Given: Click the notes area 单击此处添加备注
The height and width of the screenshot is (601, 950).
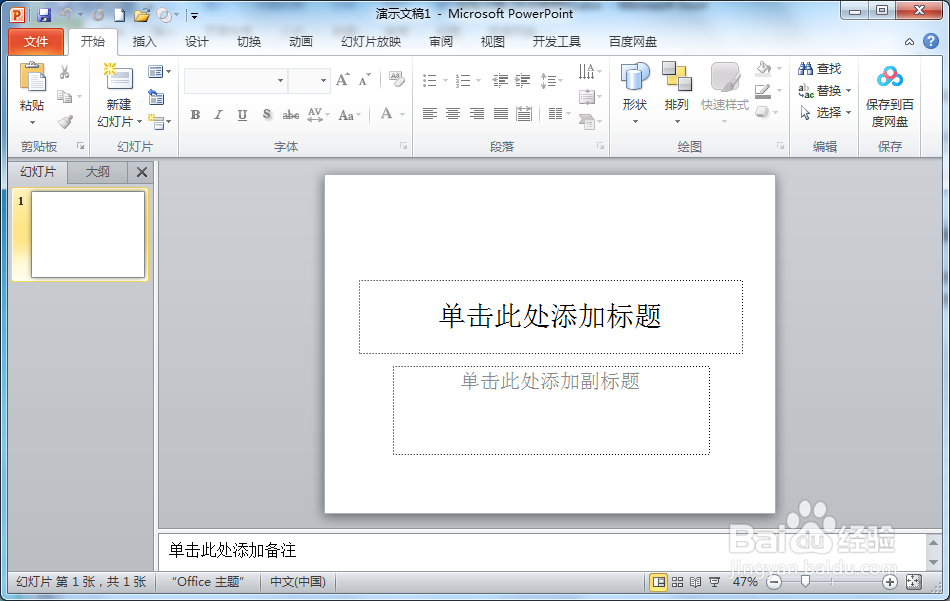Looking at the screenshot, I should click(x=542, y=550).
